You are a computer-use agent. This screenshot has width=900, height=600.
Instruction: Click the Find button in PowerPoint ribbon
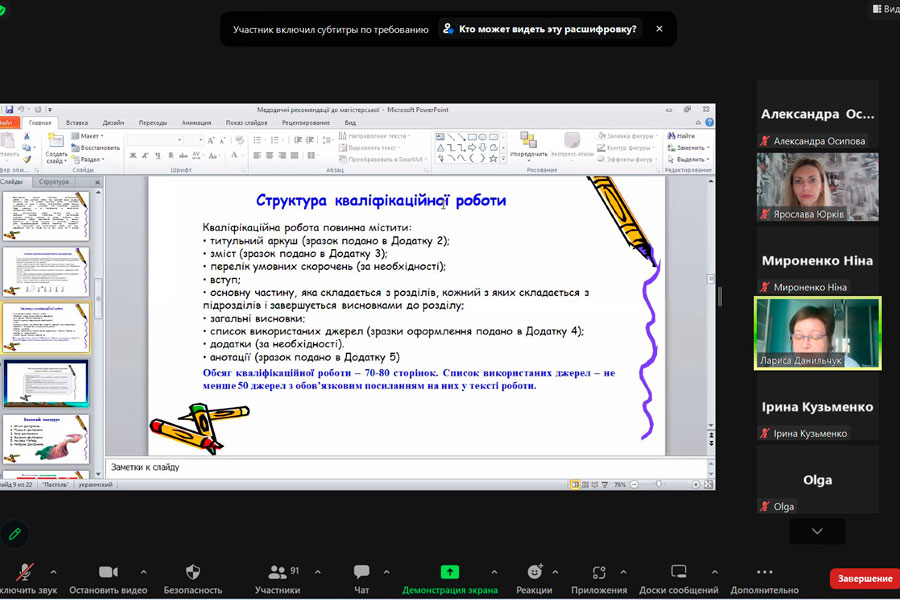click(685, 136)
